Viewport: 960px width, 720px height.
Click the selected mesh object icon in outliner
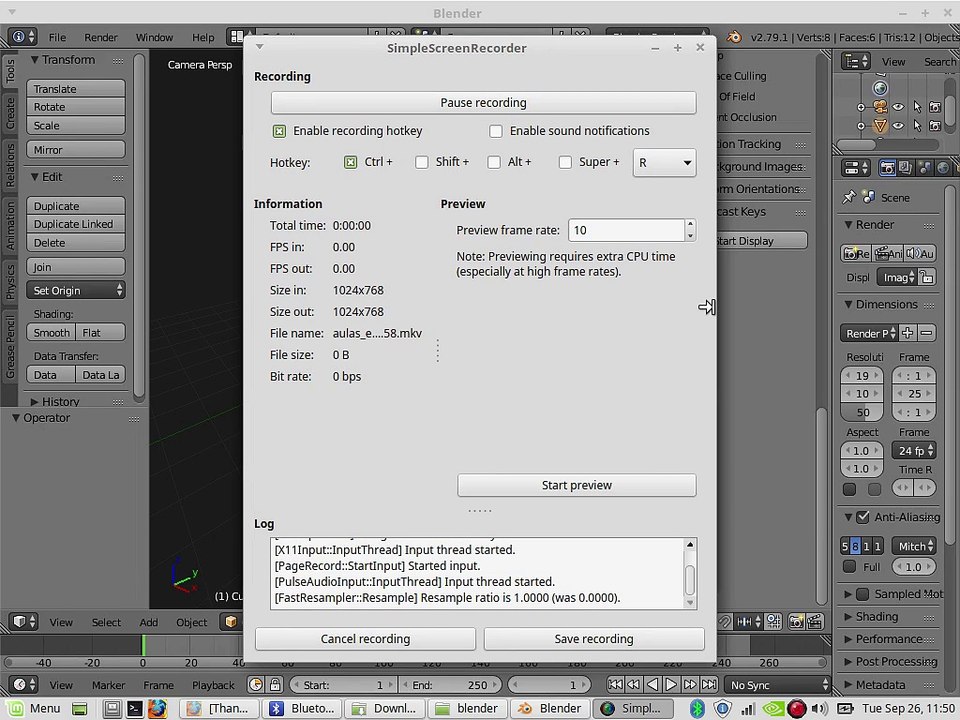[880, 126]
